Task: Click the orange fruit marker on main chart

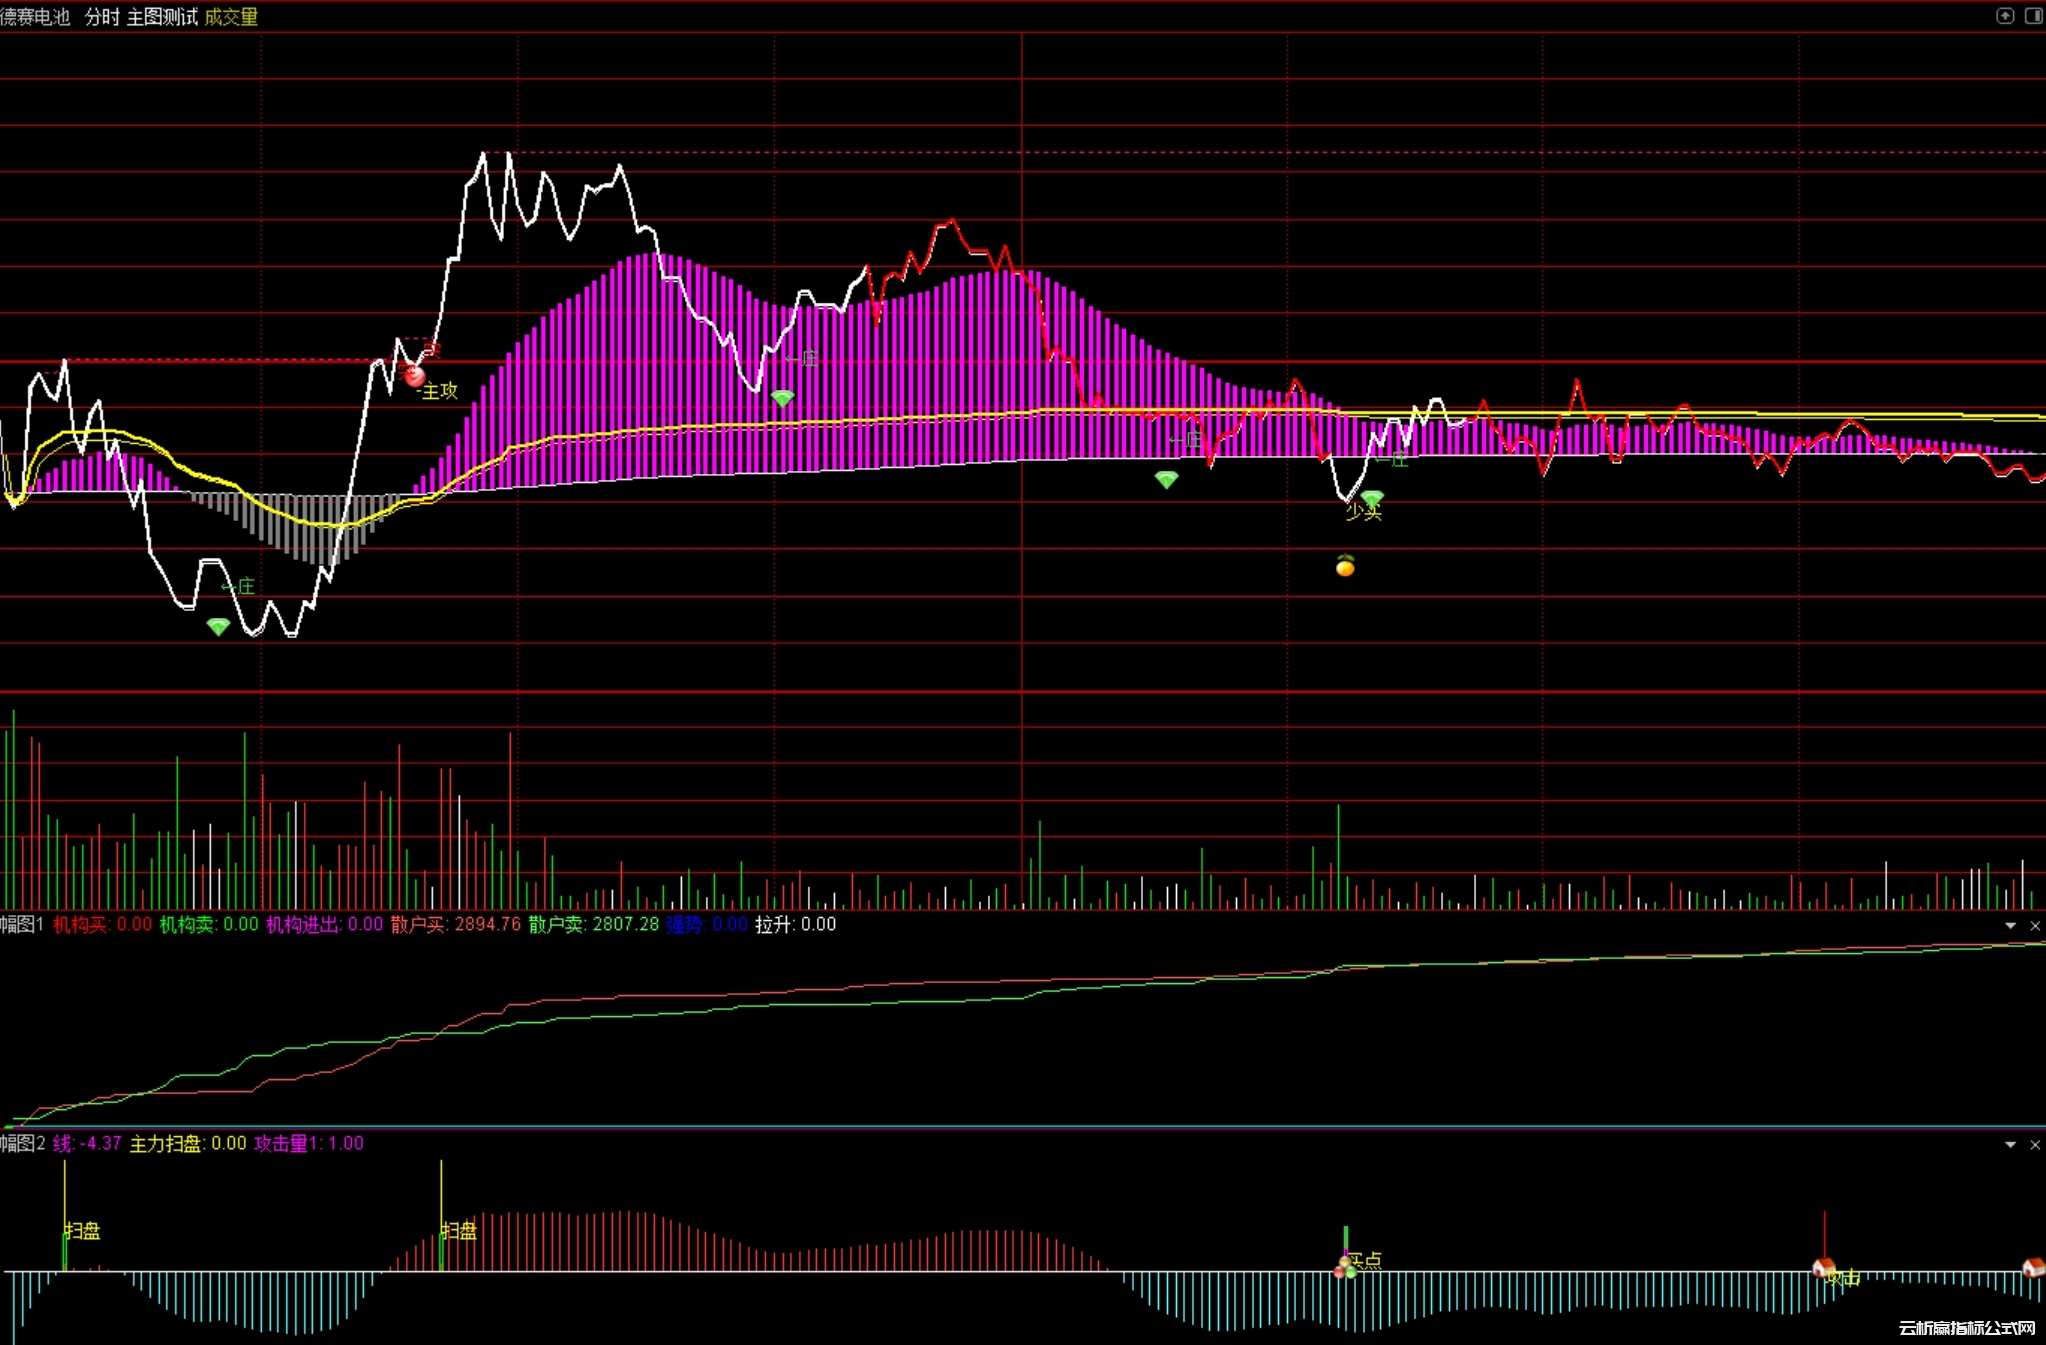Action: [x=1345, y=567]
